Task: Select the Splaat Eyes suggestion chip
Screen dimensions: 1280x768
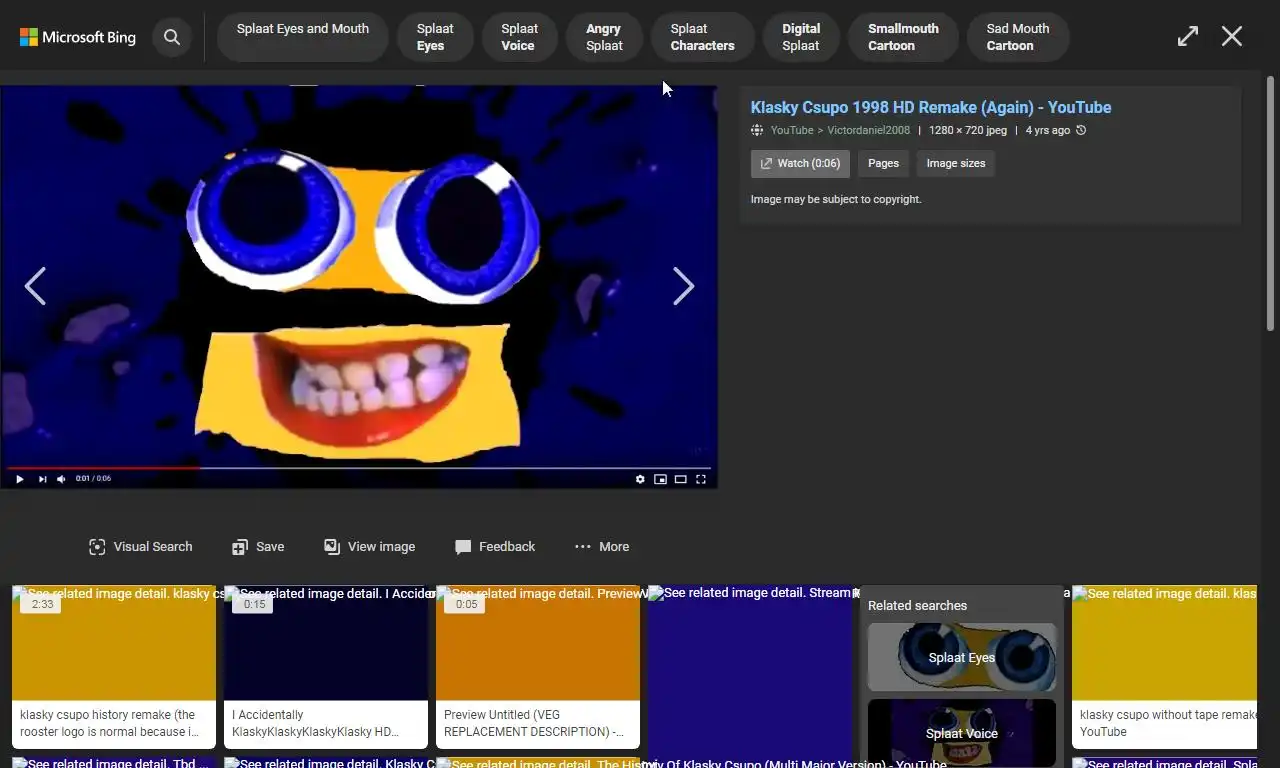Action: [435, 37]
